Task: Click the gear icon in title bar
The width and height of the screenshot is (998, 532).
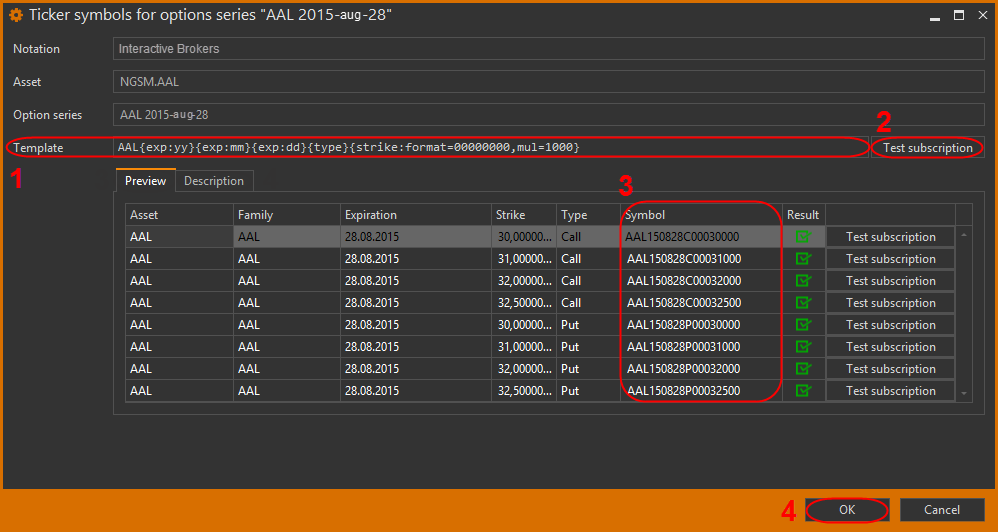Action: [15, 15]
